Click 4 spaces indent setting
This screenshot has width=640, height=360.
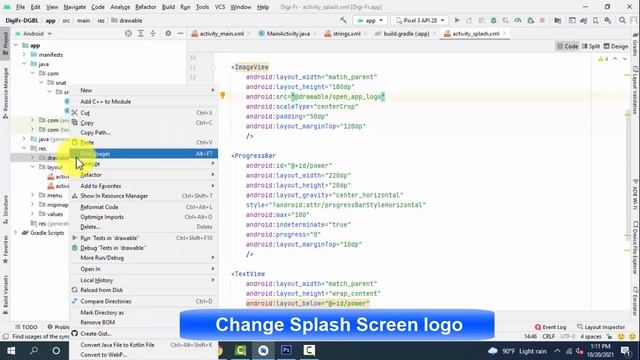coord(591,336)
